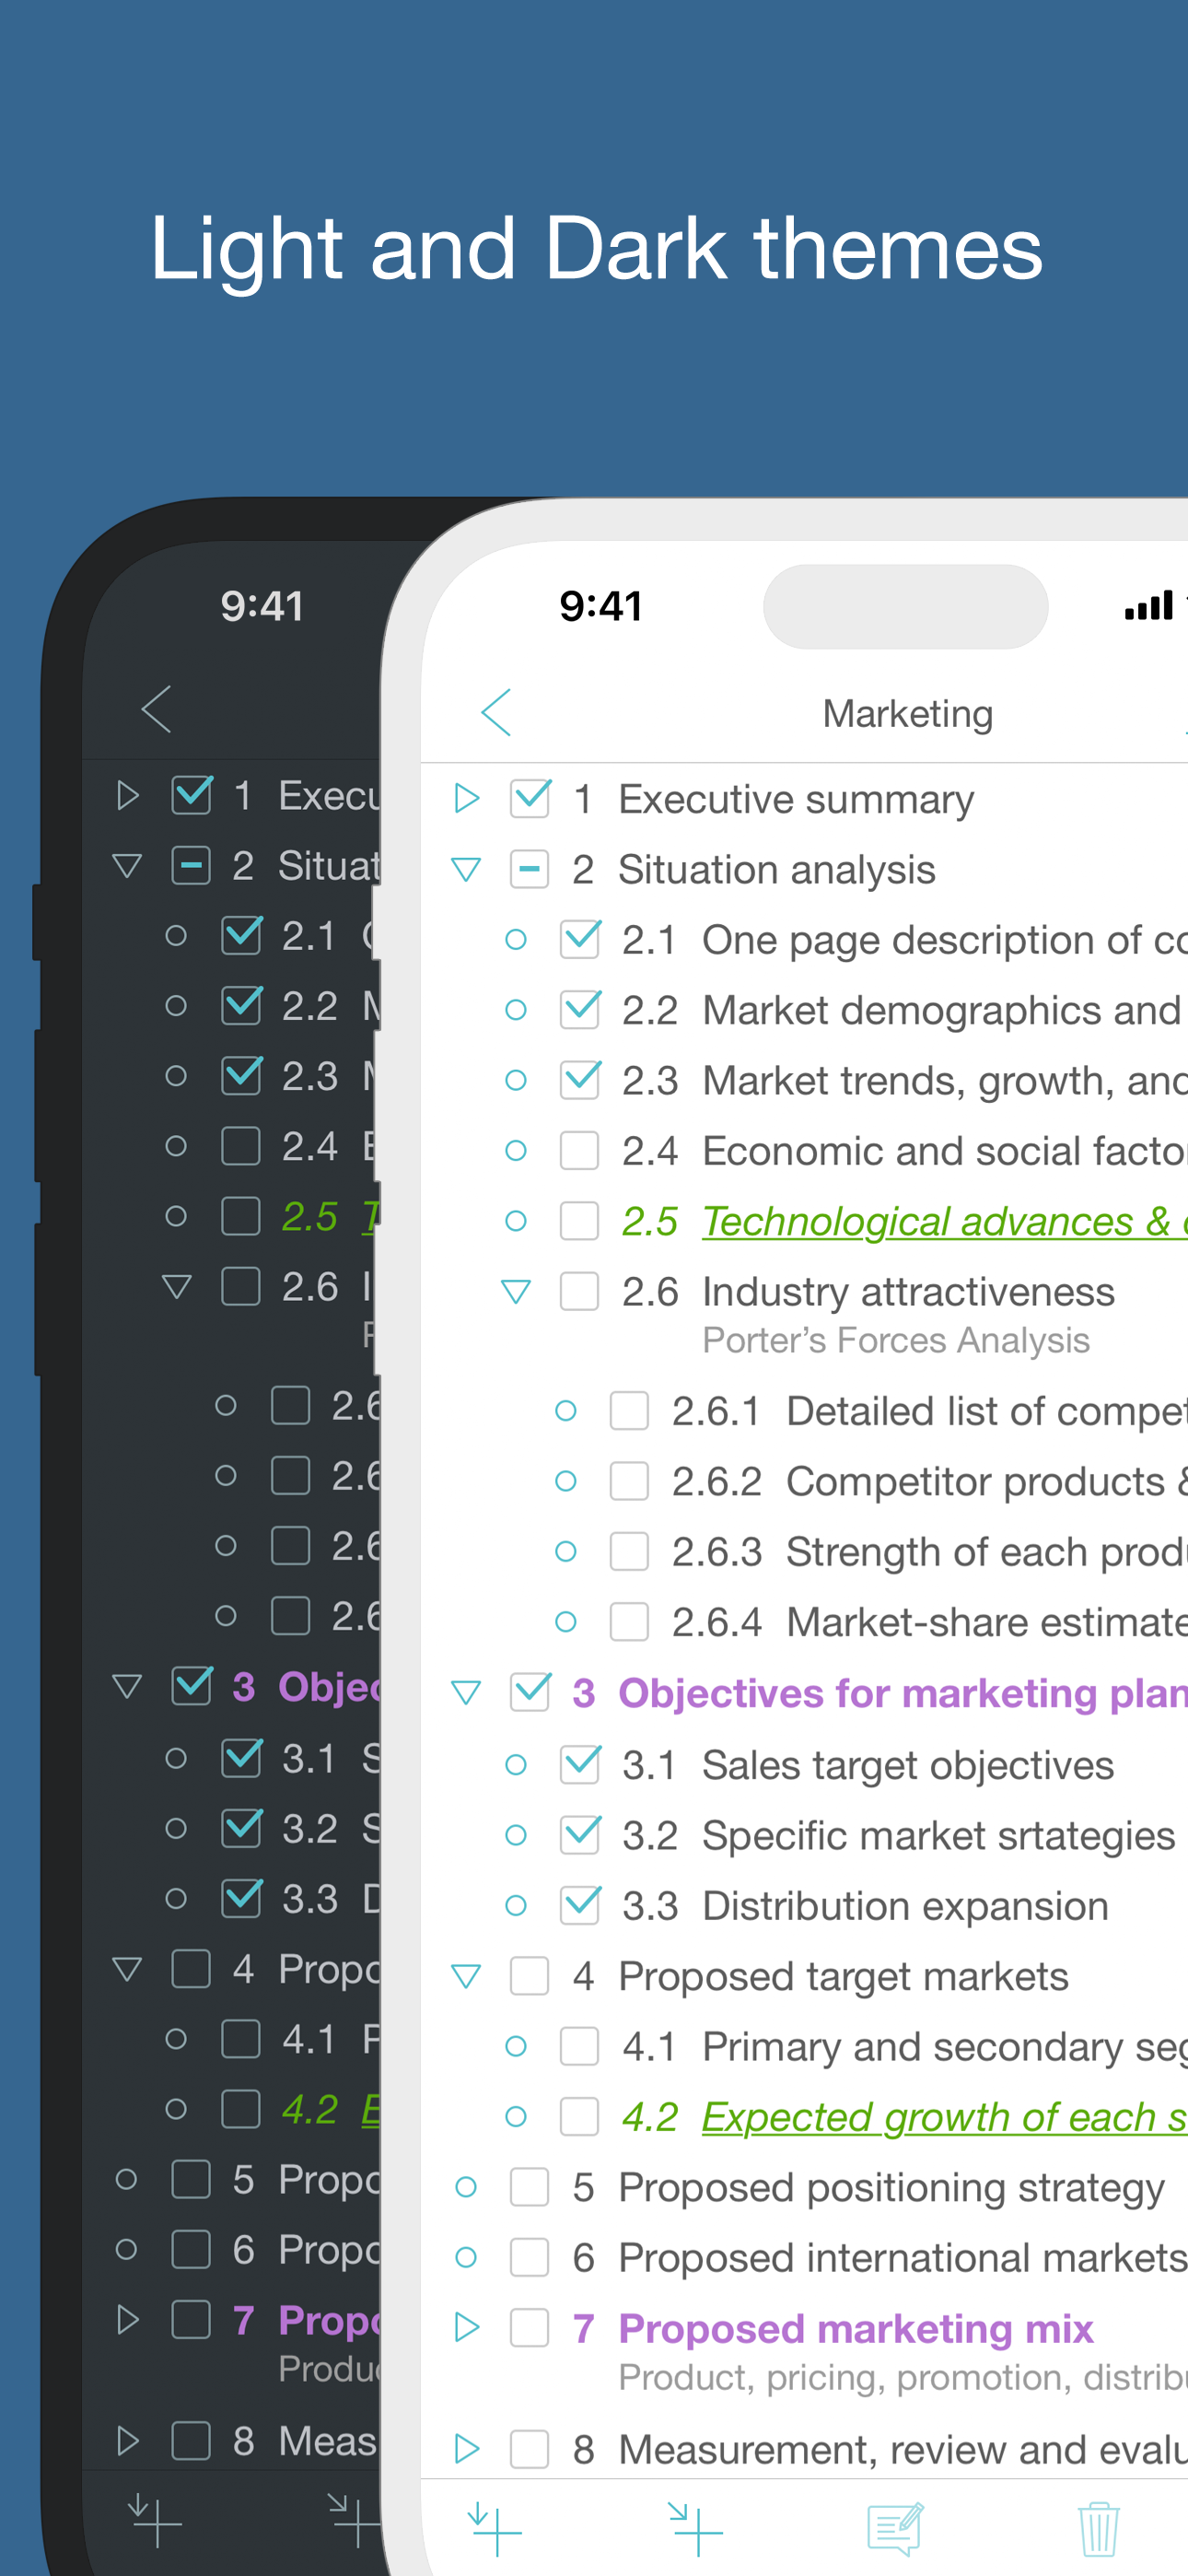Check row 5 checkbox in dark phone
This screenshot has height=2576, width=1188.
pos(191,2179)
